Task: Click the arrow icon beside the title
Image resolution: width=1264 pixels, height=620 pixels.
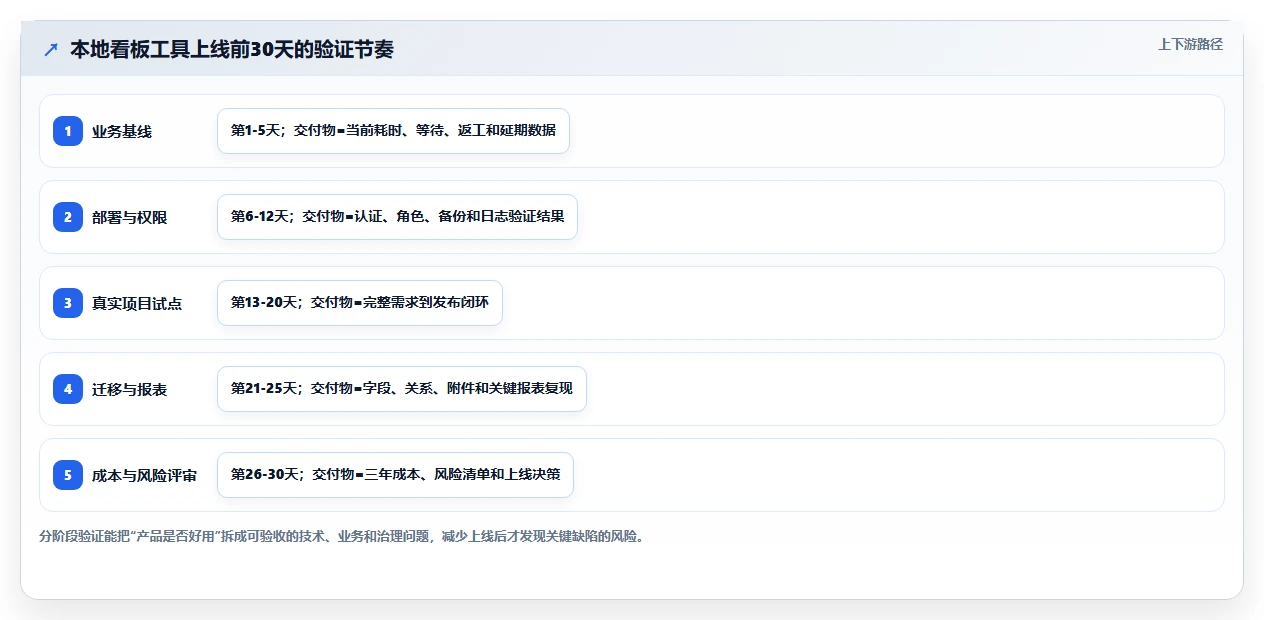Action: (x=51, y=50)
